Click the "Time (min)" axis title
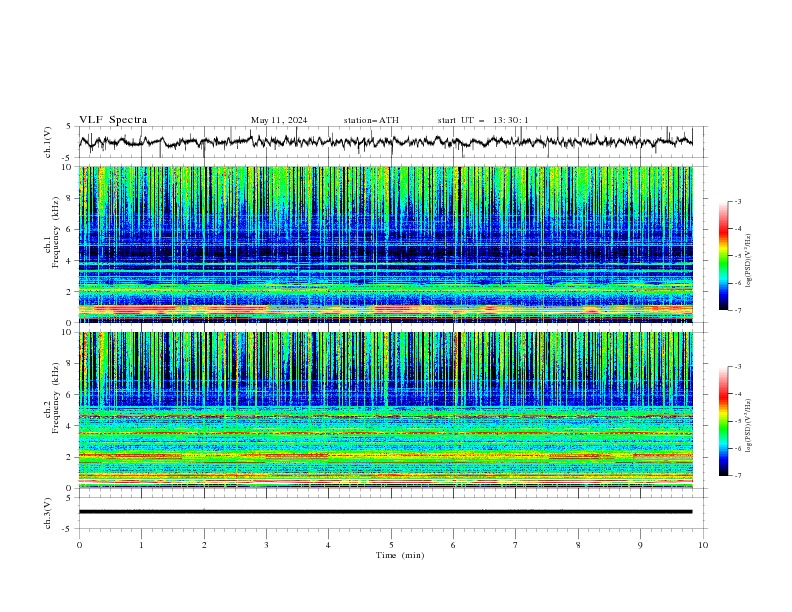The height and width of the screenshot is (612, 792). pos(400,555)
